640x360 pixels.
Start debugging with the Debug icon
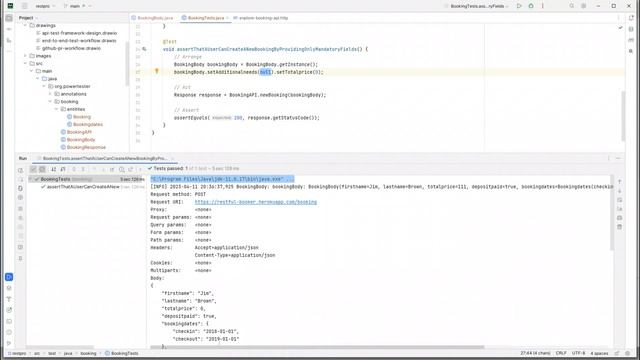click(531, 6)
